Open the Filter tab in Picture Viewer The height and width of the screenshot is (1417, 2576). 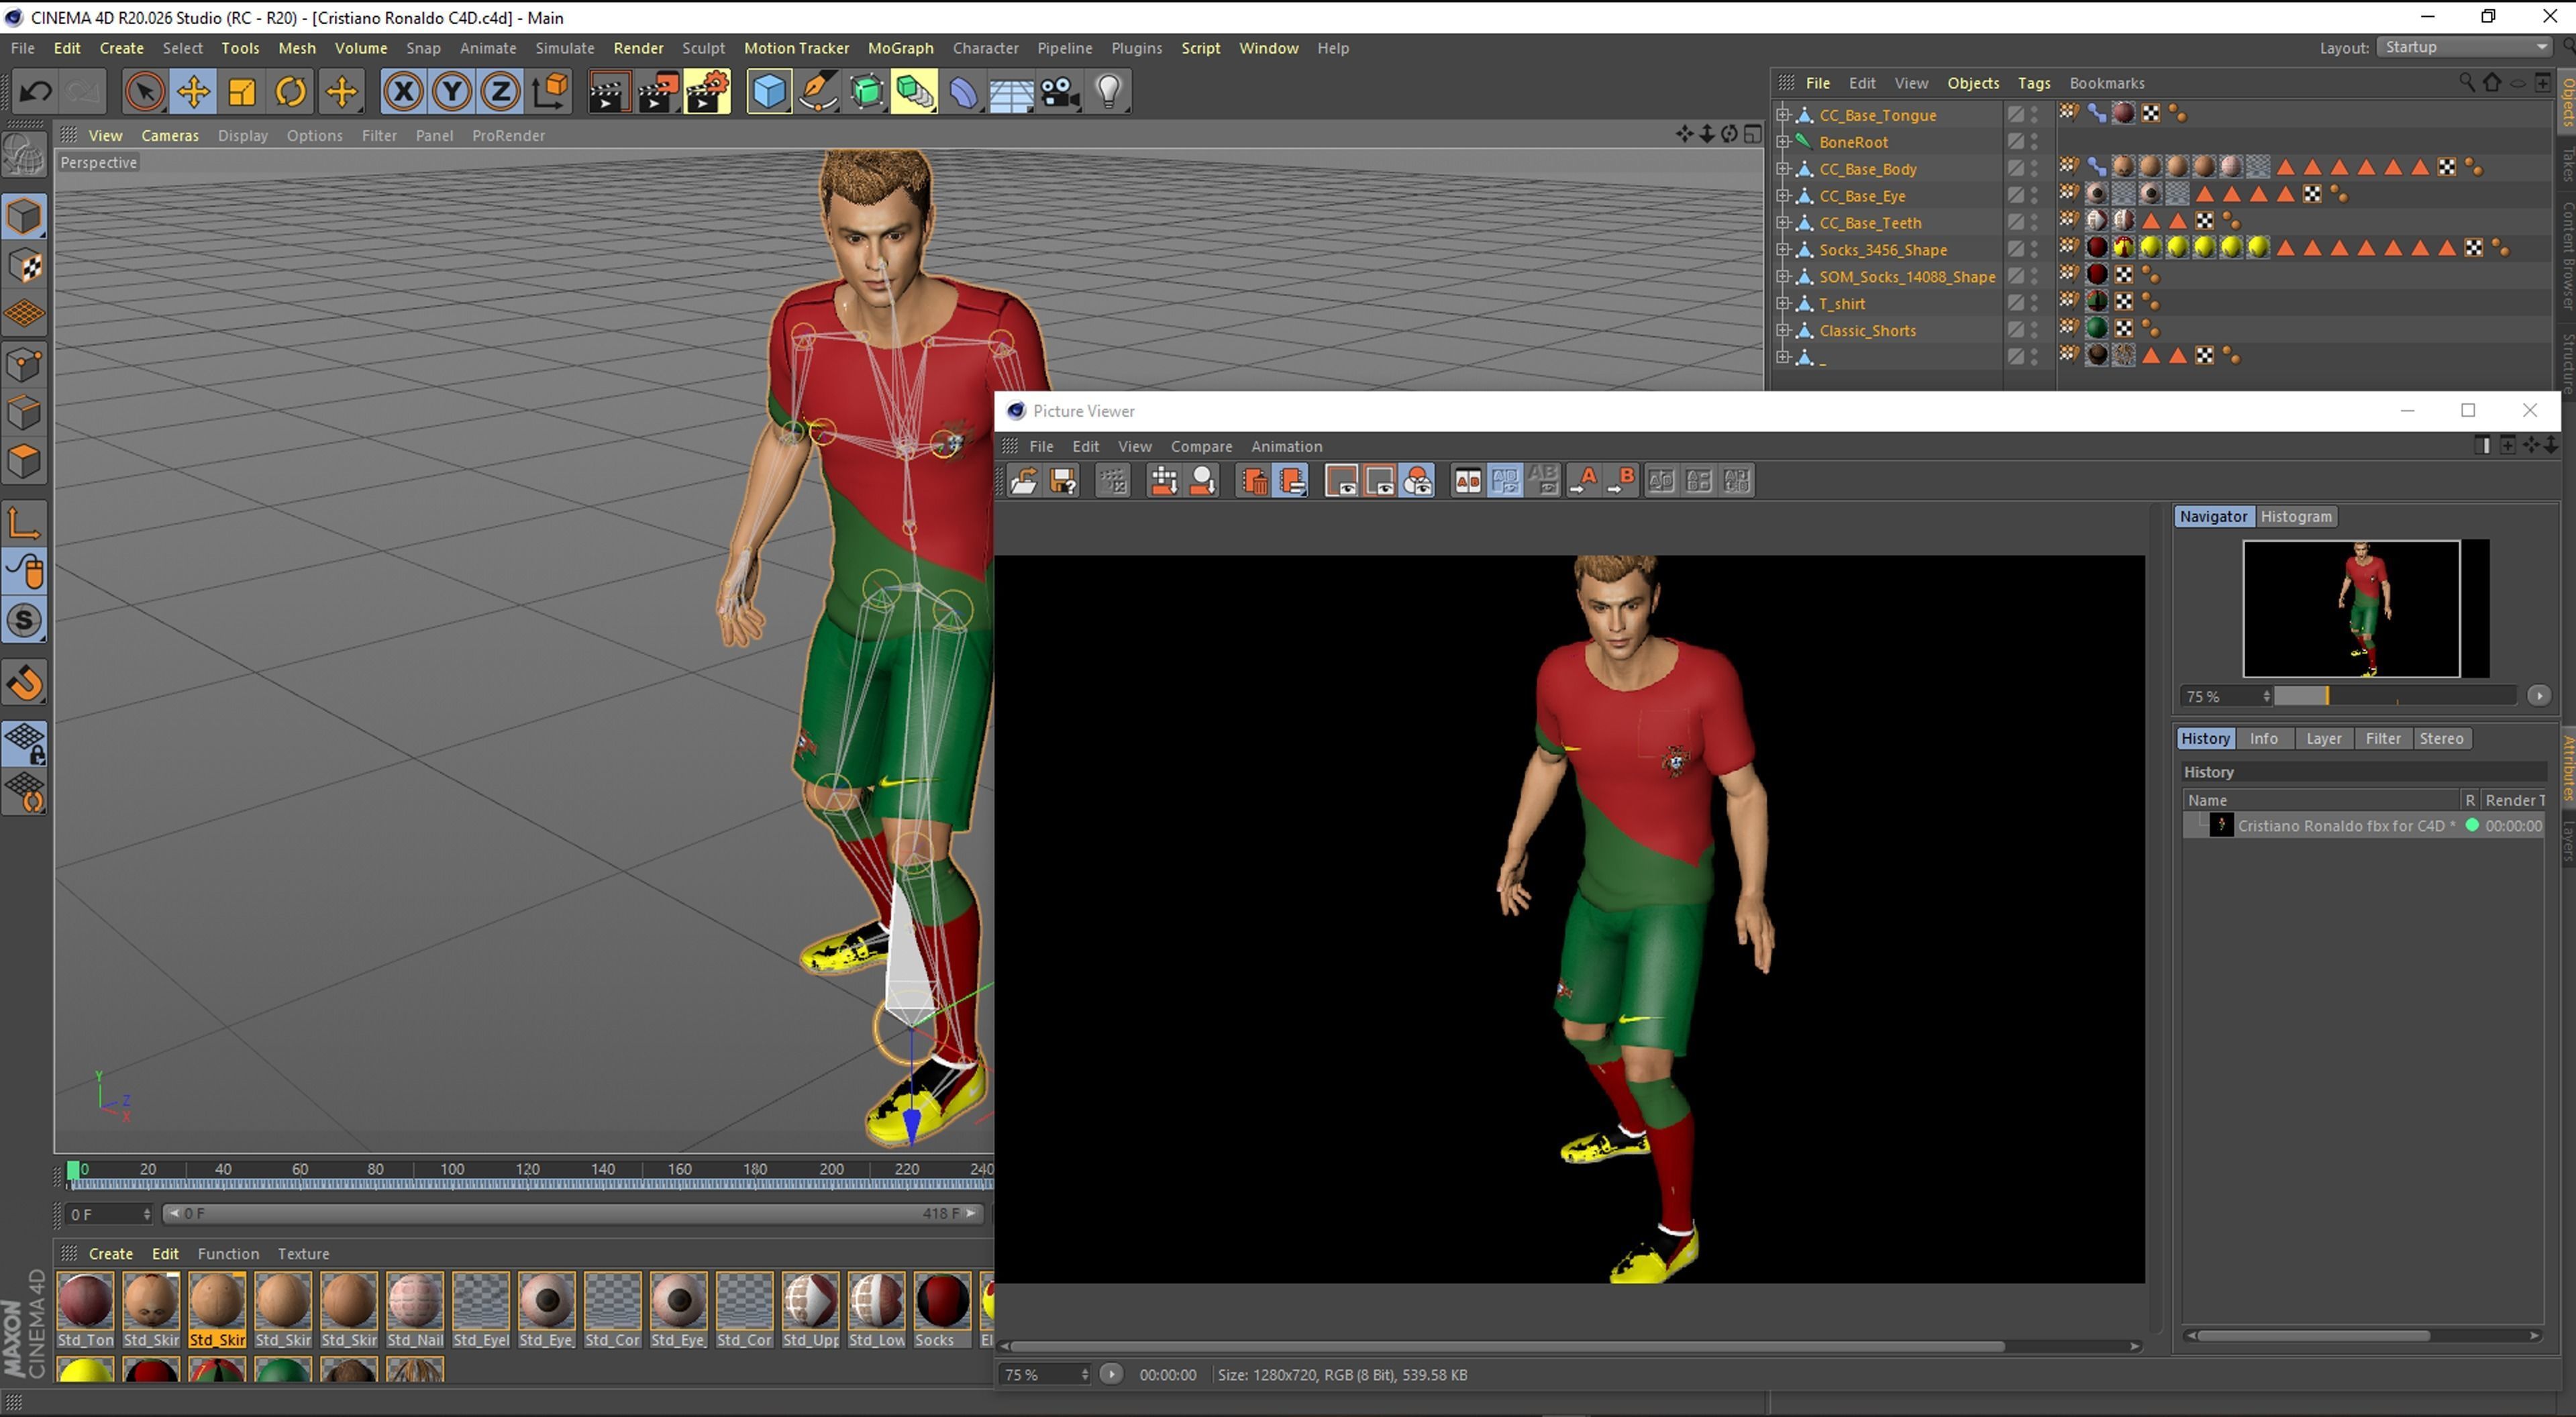click(2382, 739)
